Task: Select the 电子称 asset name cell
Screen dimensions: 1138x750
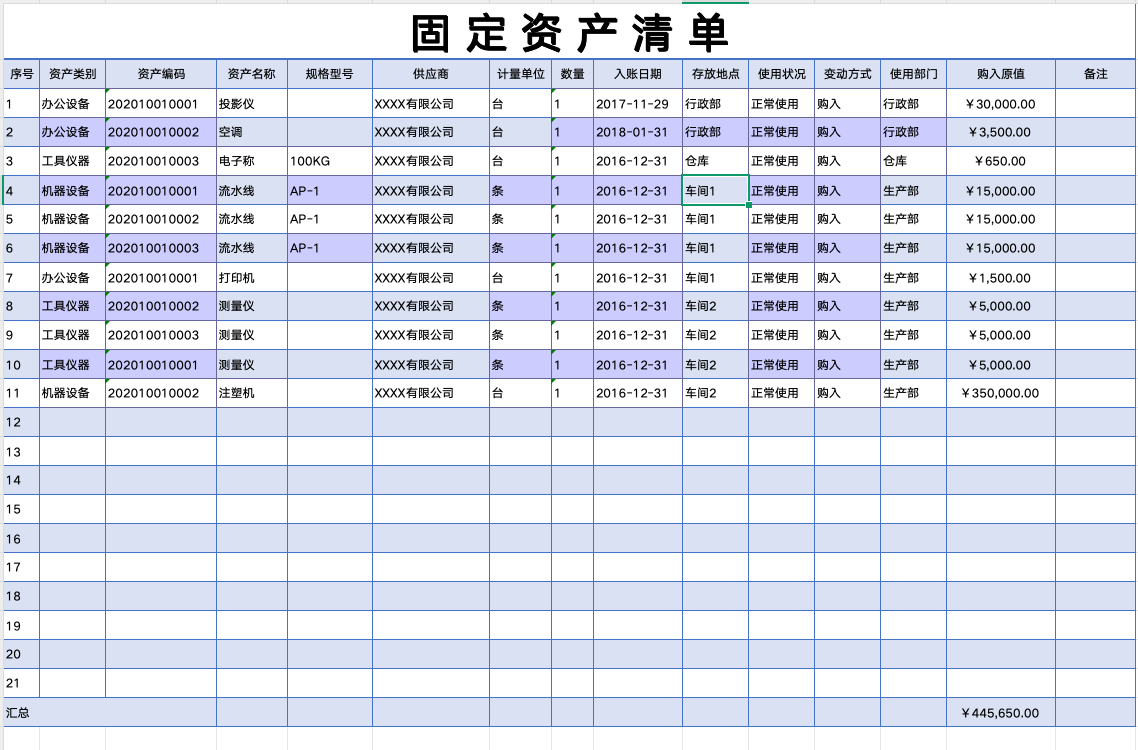Action: (x=252, y=161)
